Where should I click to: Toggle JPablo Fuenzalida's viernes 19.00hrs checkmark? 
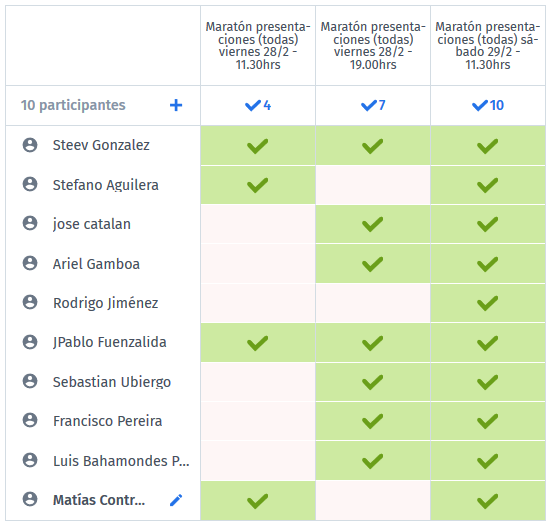coord(373,343)
